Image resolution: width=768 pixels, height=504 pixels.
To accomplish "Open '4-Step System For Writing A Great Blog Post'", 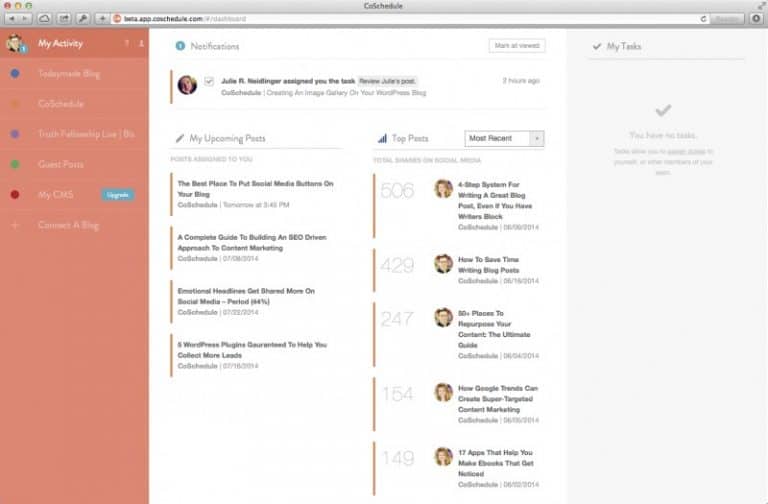I will point(495,200).
